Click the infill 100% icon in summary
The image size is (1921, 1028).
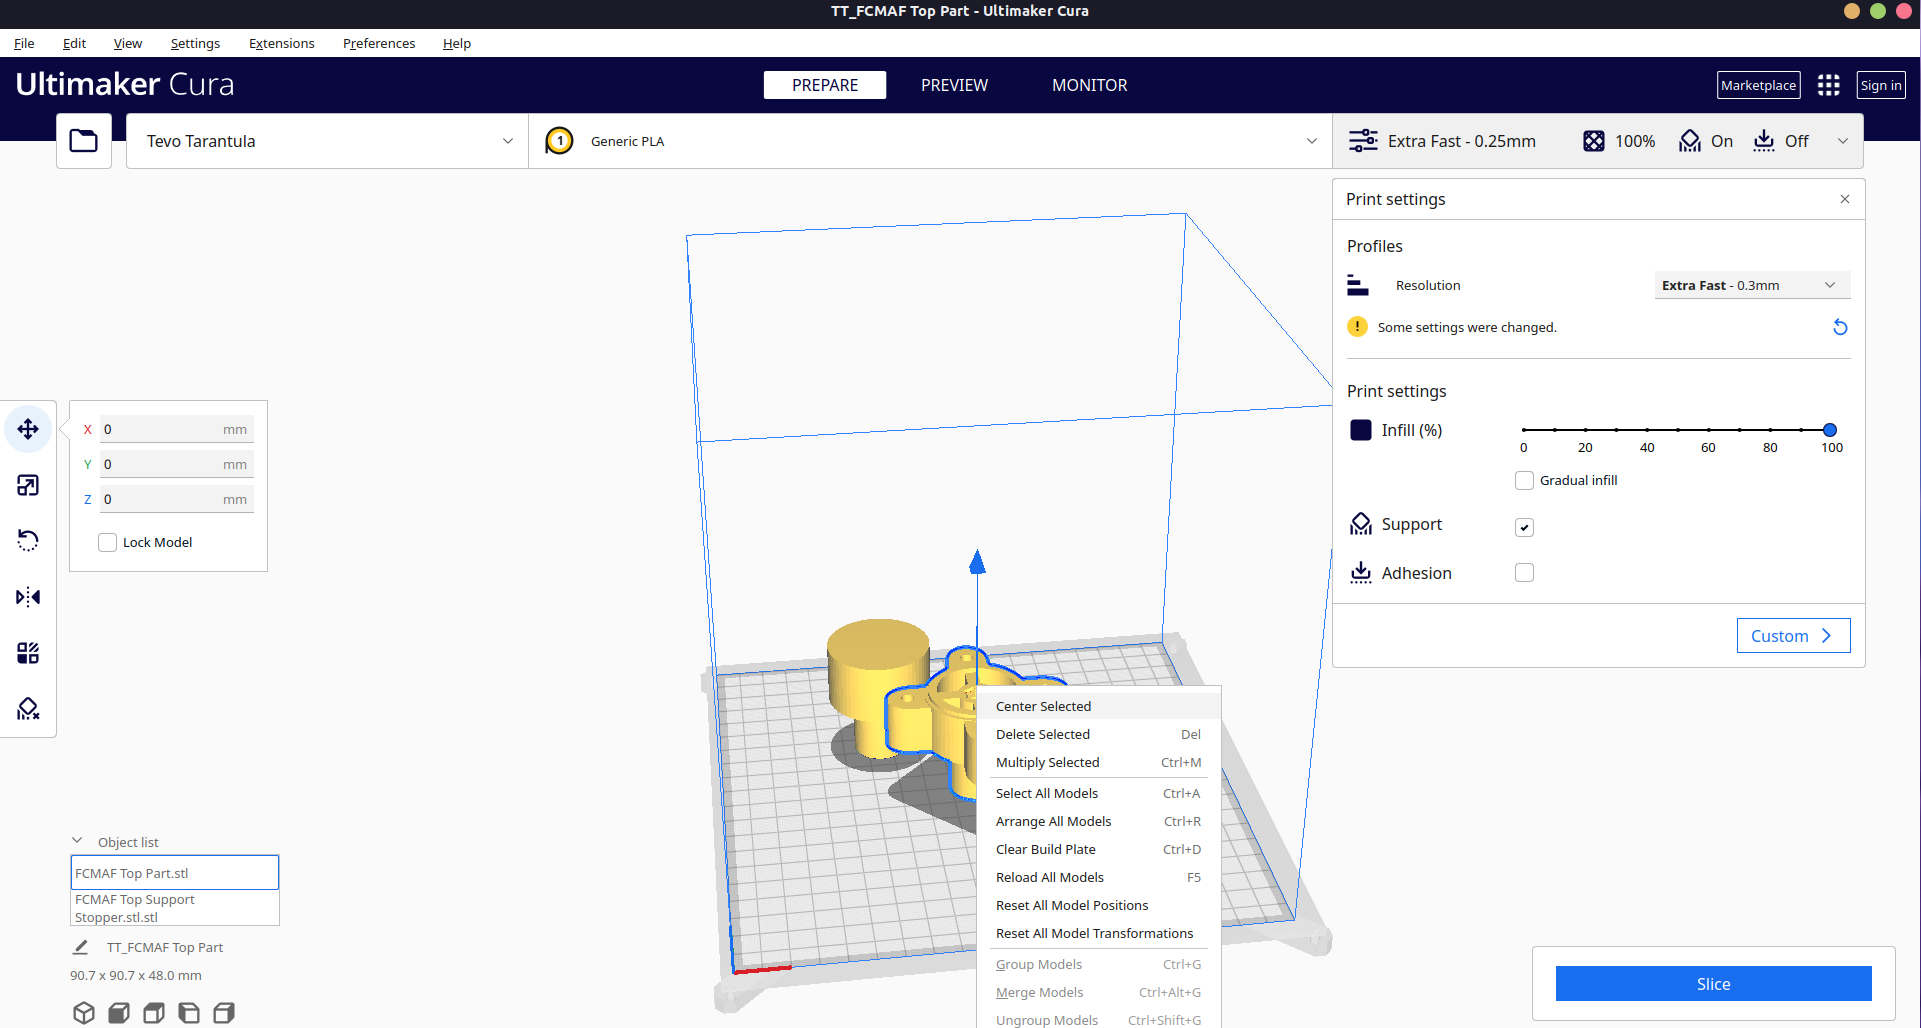click(x=1594, y=141)
